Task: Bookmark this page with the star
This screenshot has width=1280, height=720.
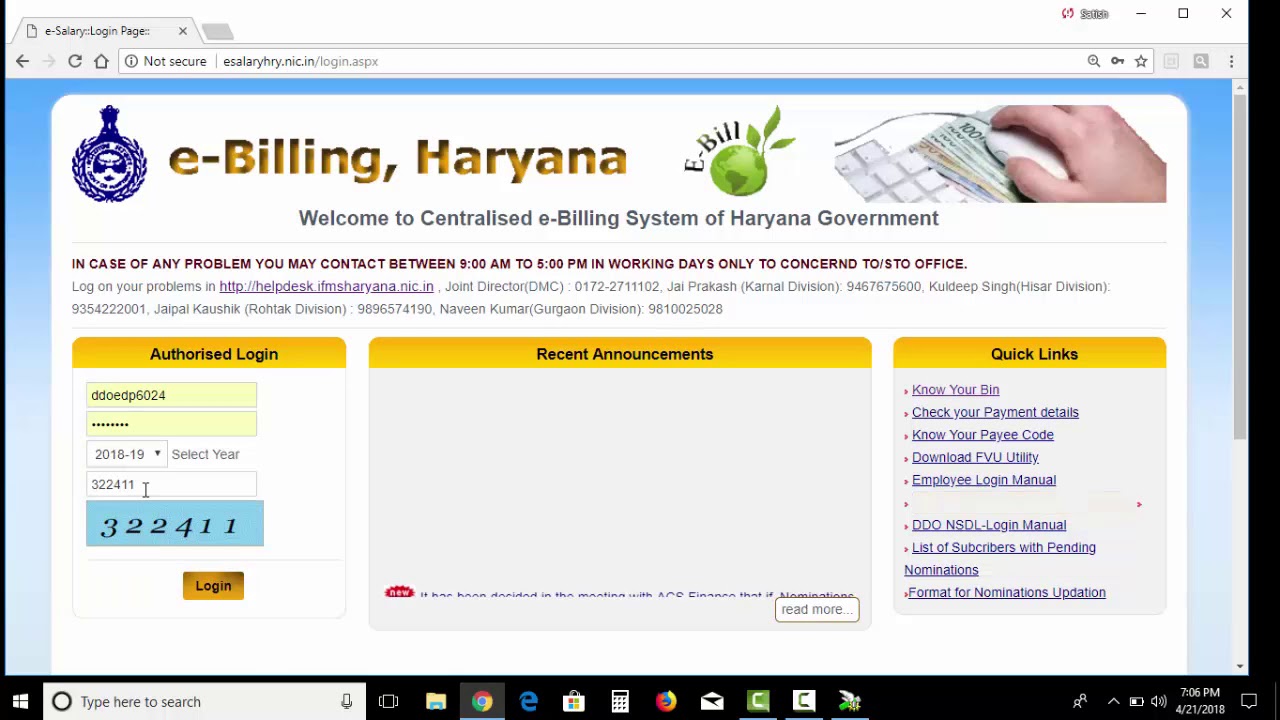Action: pos(1141,61)
